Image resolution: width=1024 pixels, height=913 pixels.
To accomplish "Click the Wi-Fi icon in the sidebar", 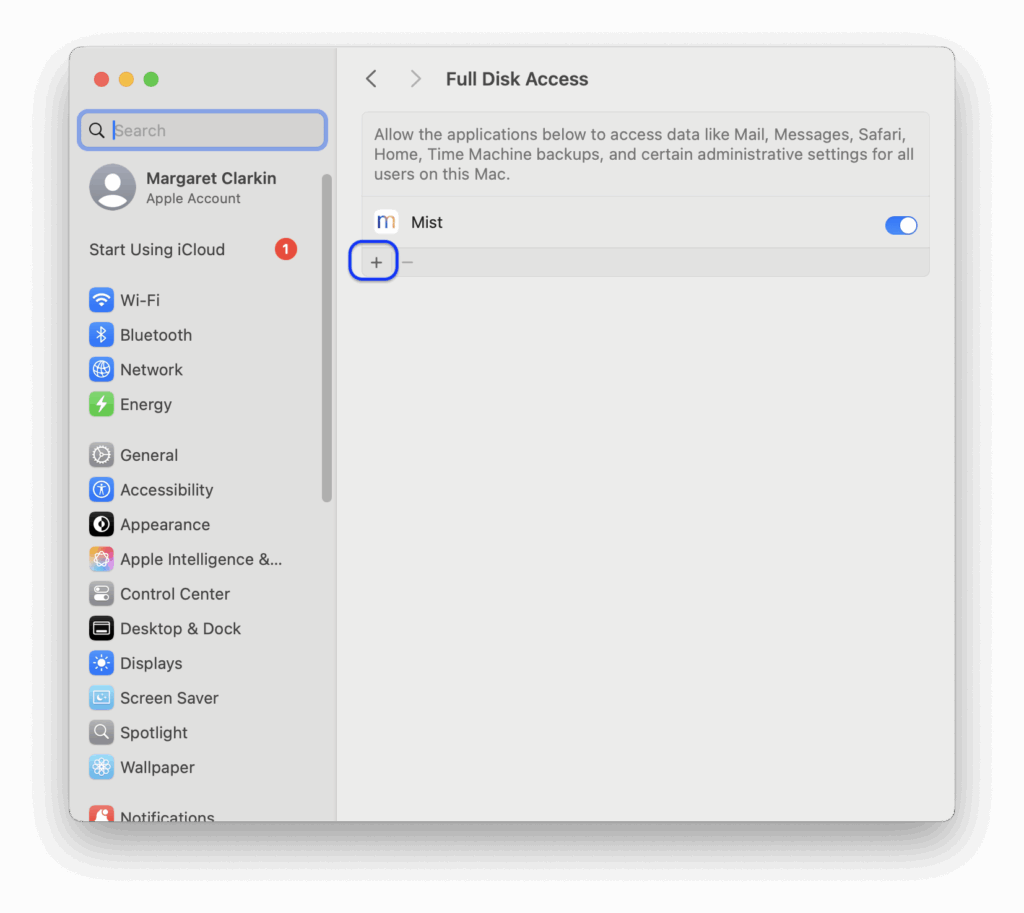I will [x=101, y=300].
